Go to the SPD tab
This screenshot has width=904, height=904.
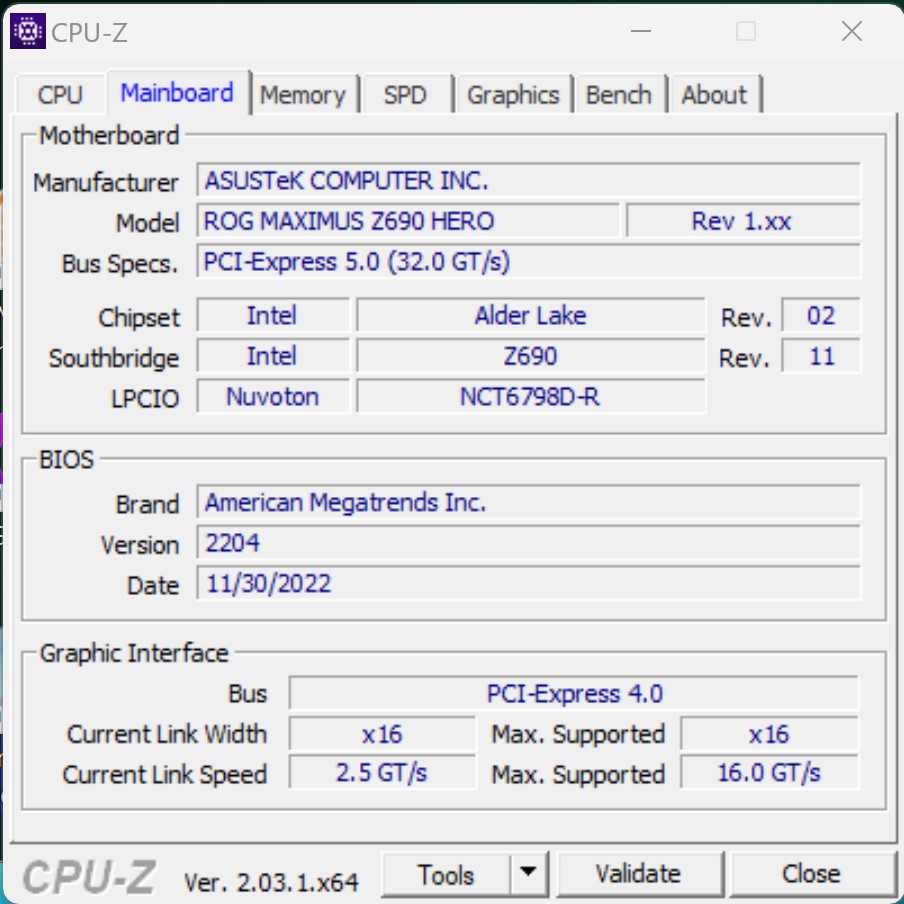[x=405, y=95]
